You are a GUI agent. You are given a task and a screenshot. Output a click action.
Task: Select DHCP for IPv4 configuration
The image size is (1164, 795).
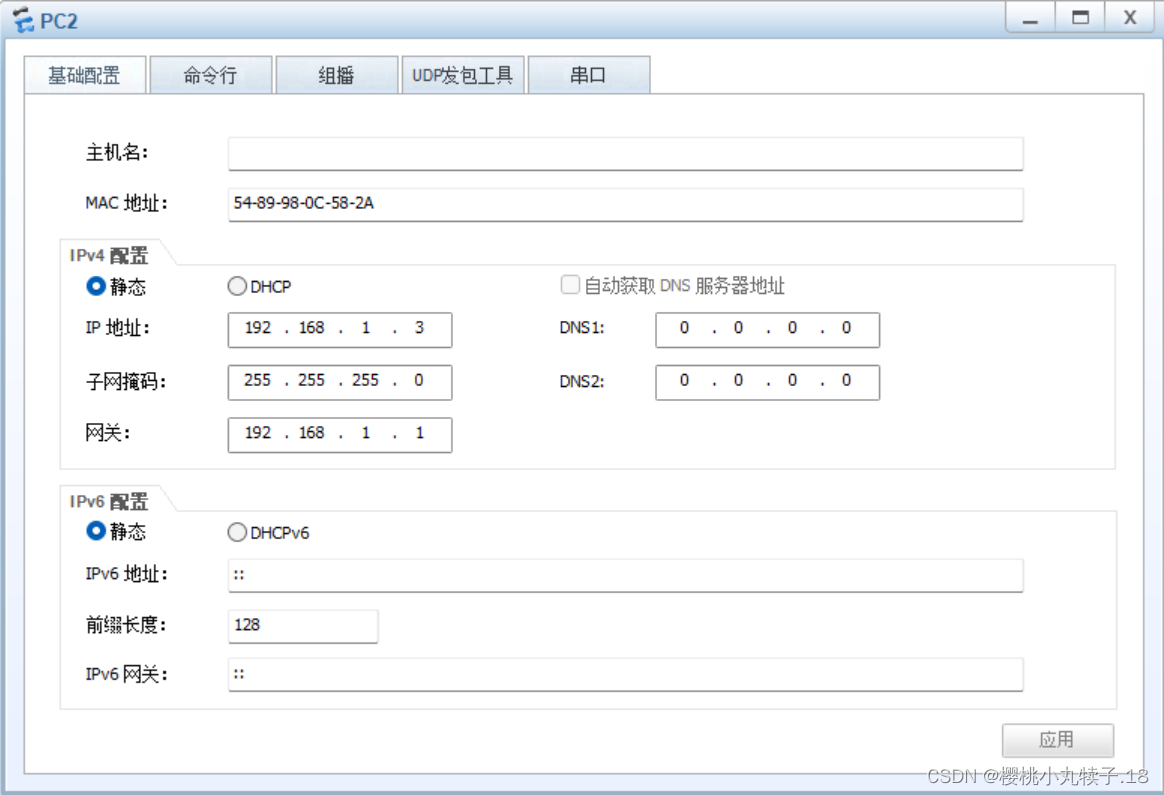[x=237, y=286]
